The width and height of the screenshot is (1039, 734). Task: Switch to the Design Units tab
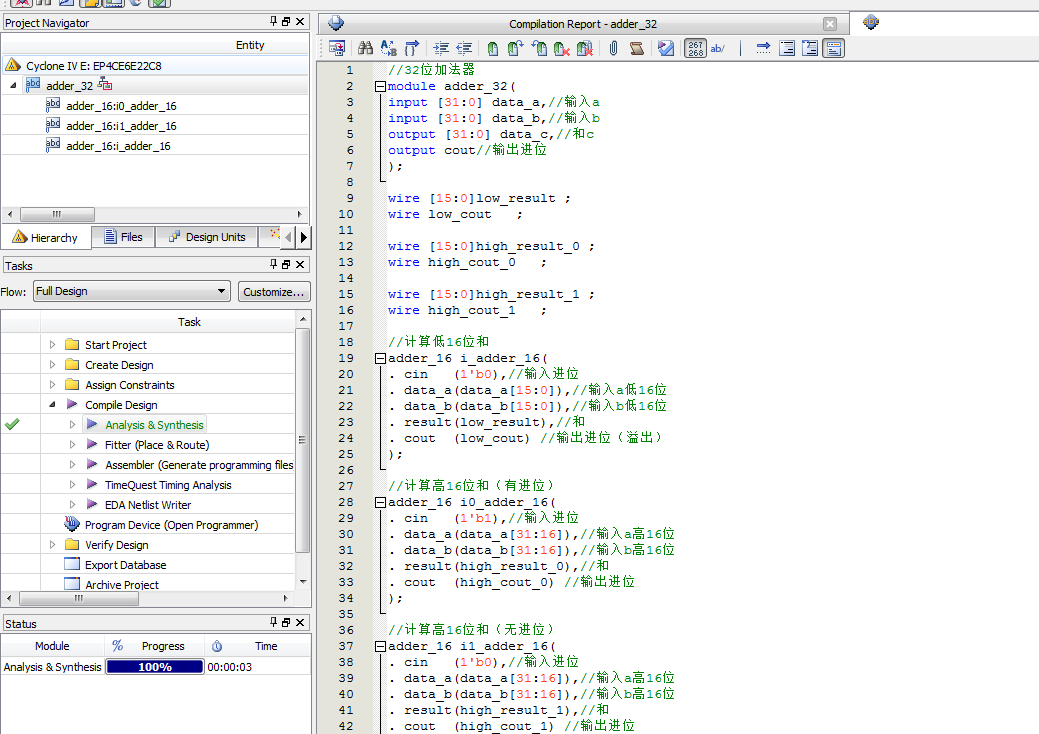[x=207, y=236]
